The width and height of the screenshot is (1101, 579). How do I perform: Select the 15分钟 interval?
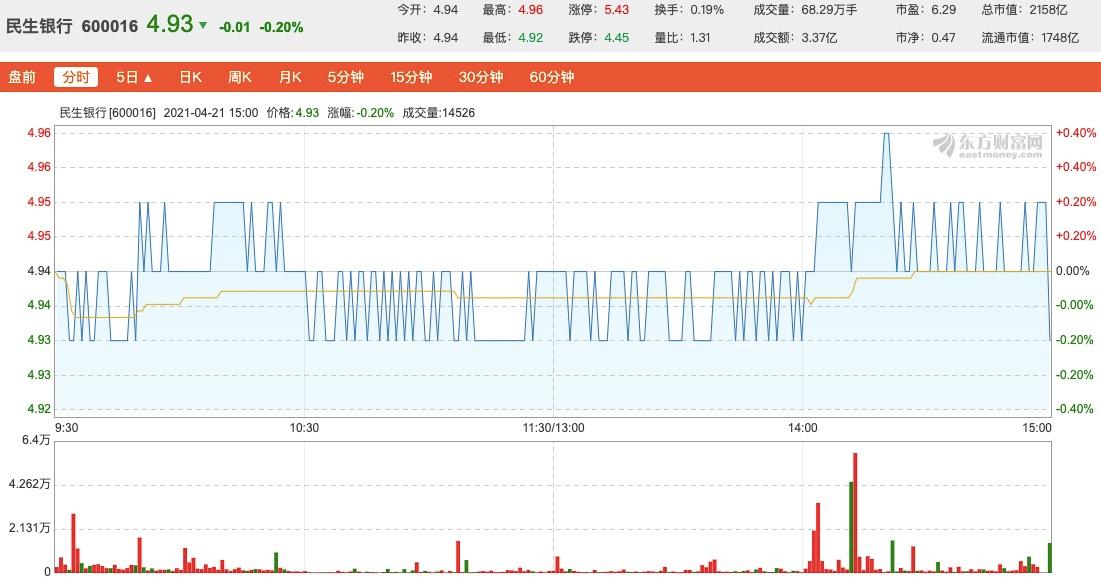click(411, 77)
